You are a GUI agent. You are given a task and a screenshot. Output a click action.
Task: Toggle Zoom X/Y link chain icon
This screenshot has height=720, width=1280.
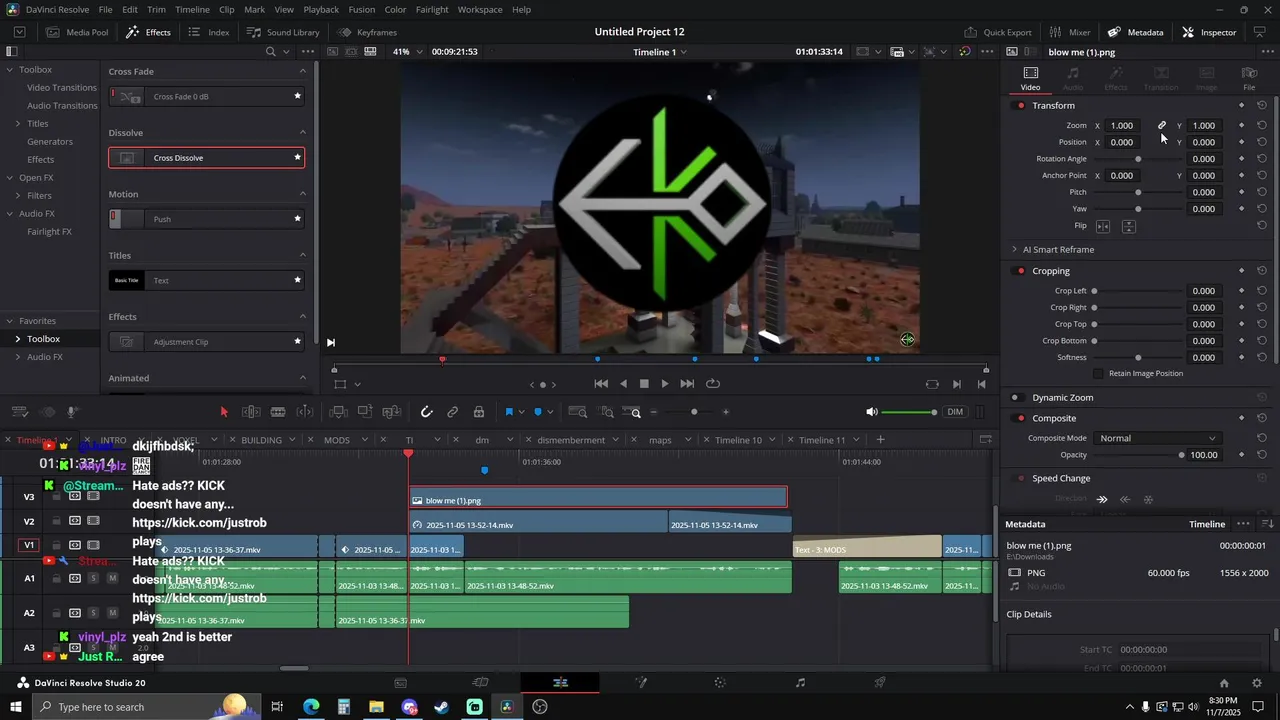[1162, 125]
